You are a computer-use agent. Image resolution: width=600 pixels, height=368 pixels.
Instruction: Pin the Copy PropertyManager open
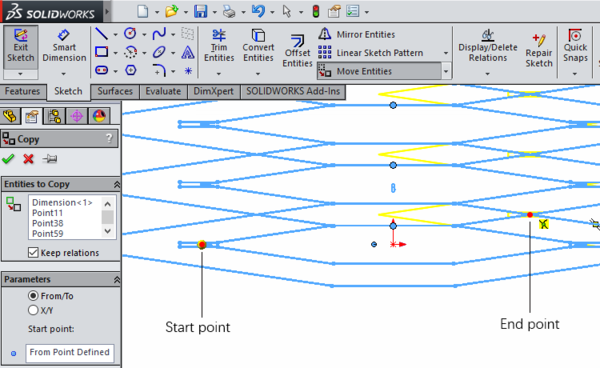pos(50,158)
